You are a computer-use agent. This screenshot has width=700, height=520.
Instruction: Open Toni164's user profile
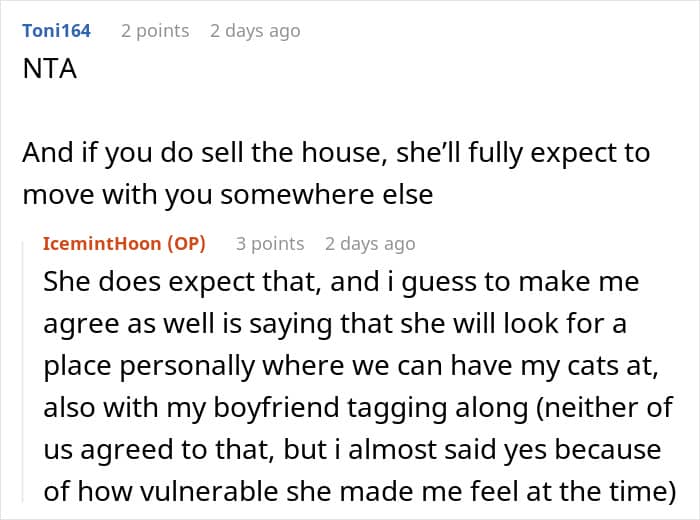56,31
